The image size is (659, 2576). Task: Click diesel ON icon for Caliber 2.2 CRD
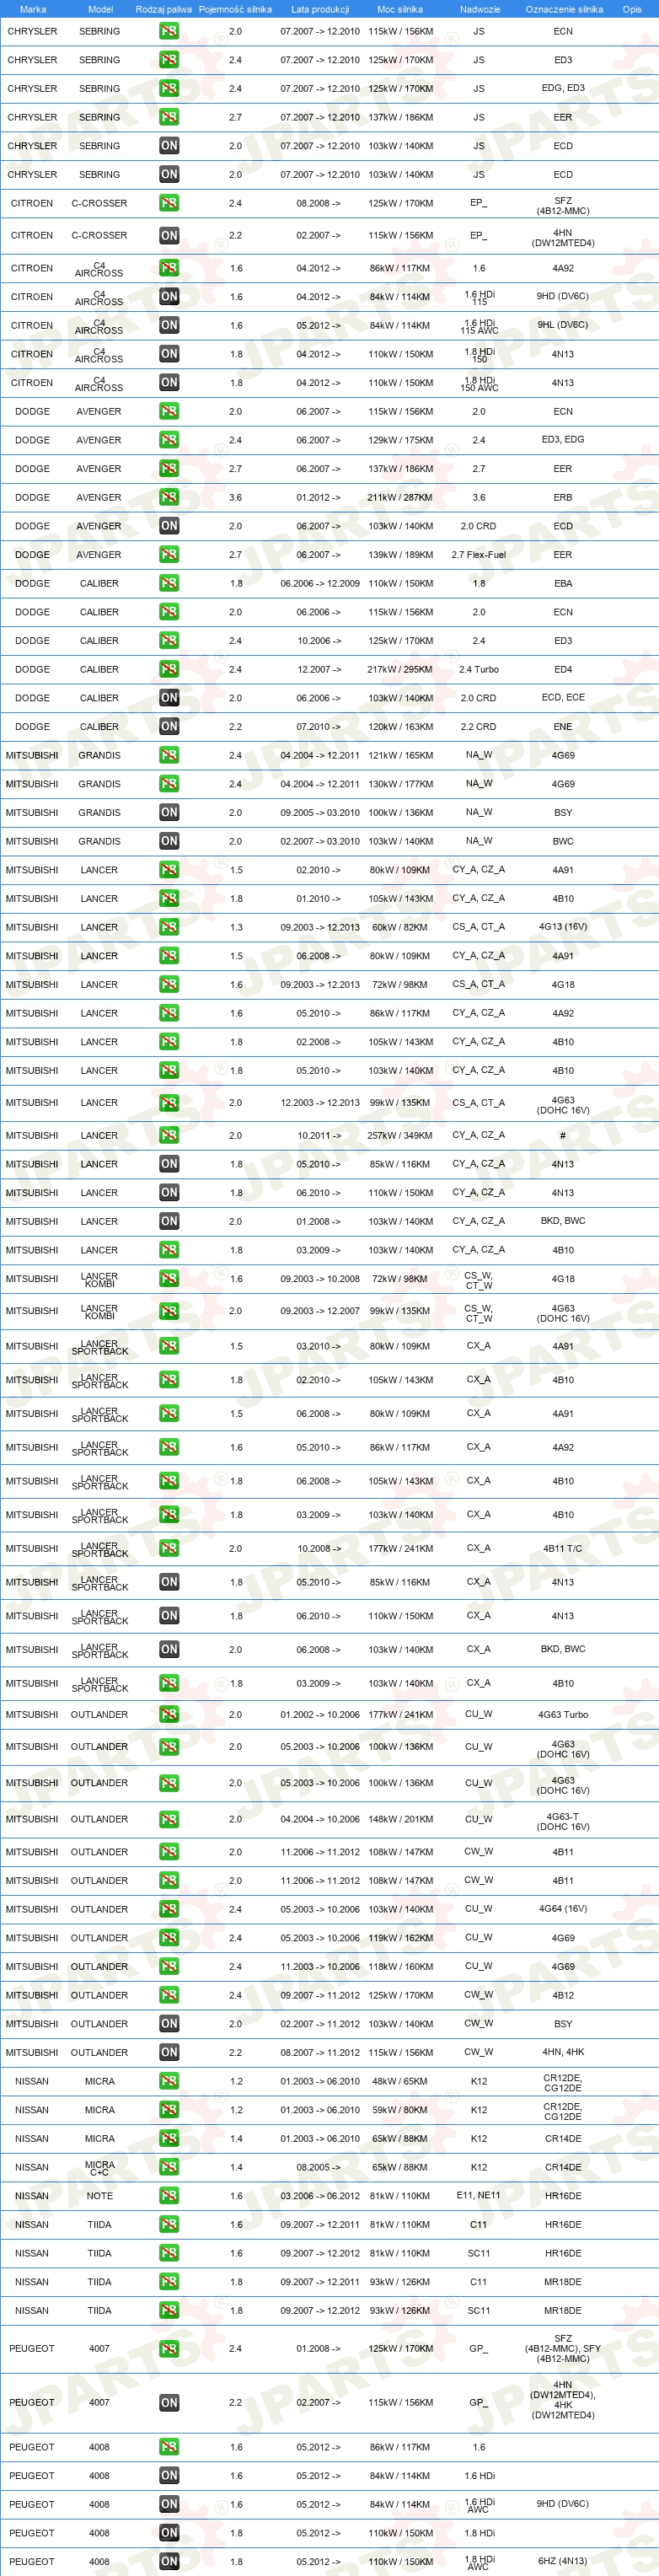(x=169, y=727)
